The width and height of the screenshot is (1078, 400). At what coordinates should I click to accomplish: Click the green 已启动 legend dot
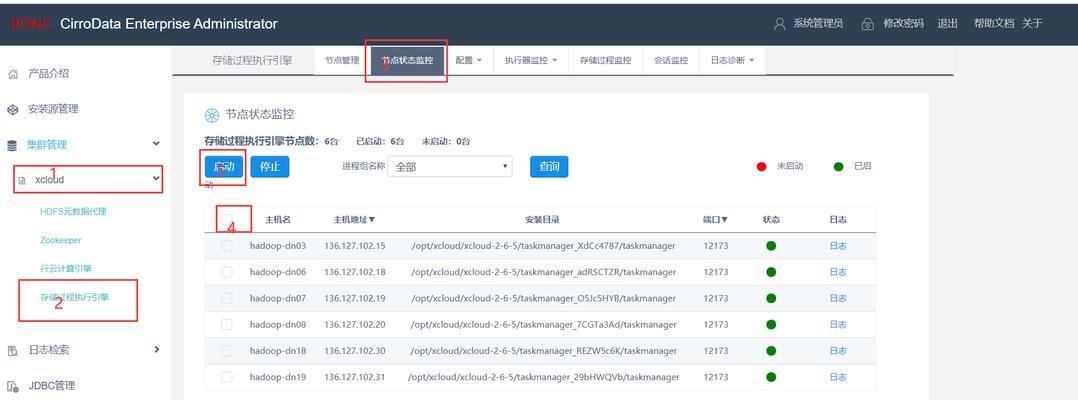coord(838,167)
